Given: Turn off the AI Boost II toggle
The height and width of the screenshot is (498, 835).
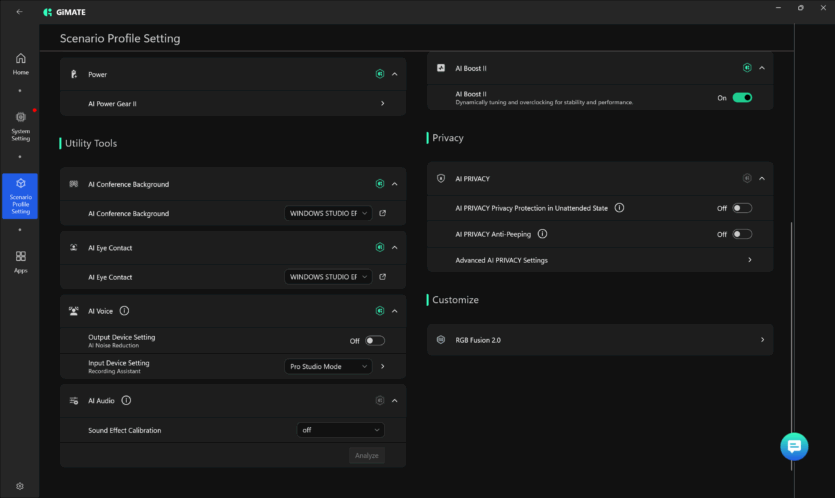Looking at the screenshot, I should click(741, 98).
